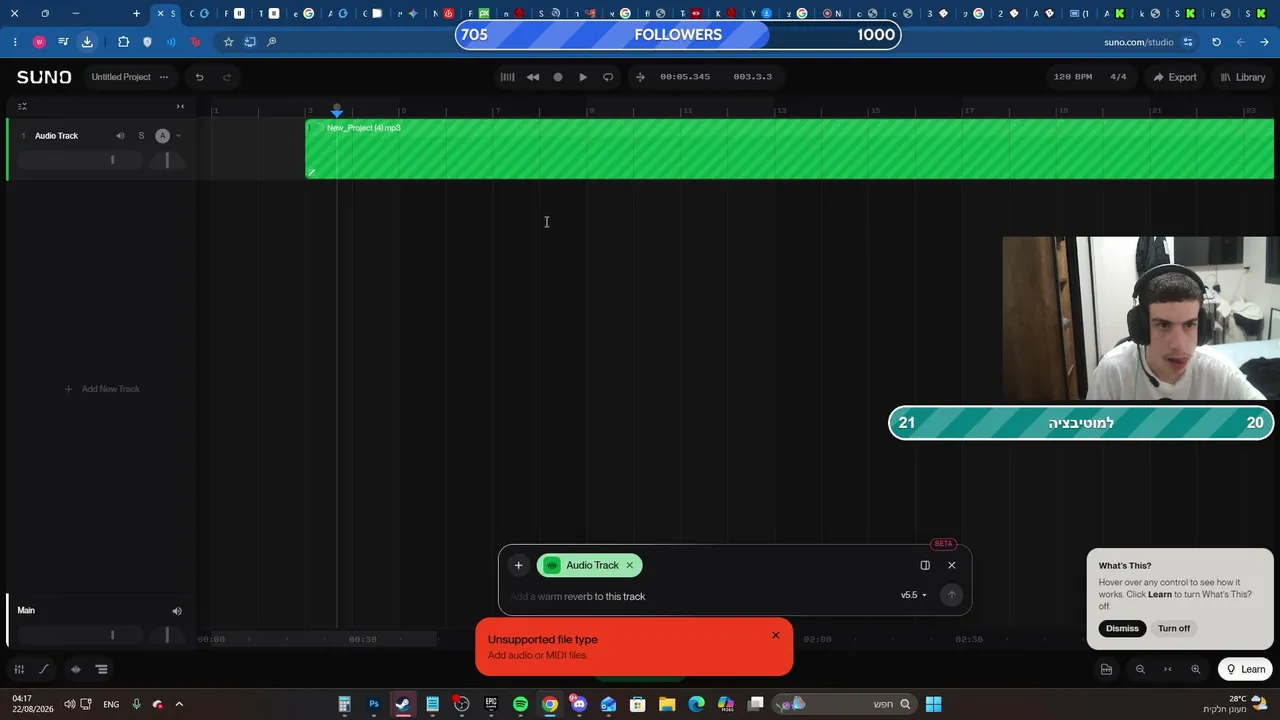
Task: Select the New_Project (4).mp3 audio clip
Action: (x=790, y=149)
